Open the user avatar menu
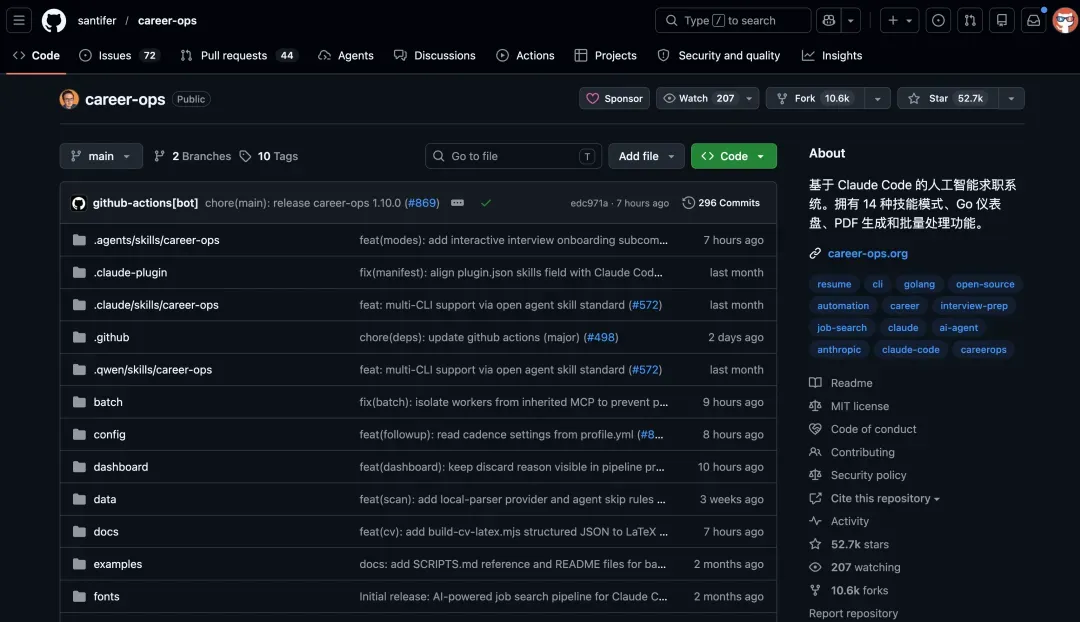The image size is (1080, 622). click(x=1065, y=21)
